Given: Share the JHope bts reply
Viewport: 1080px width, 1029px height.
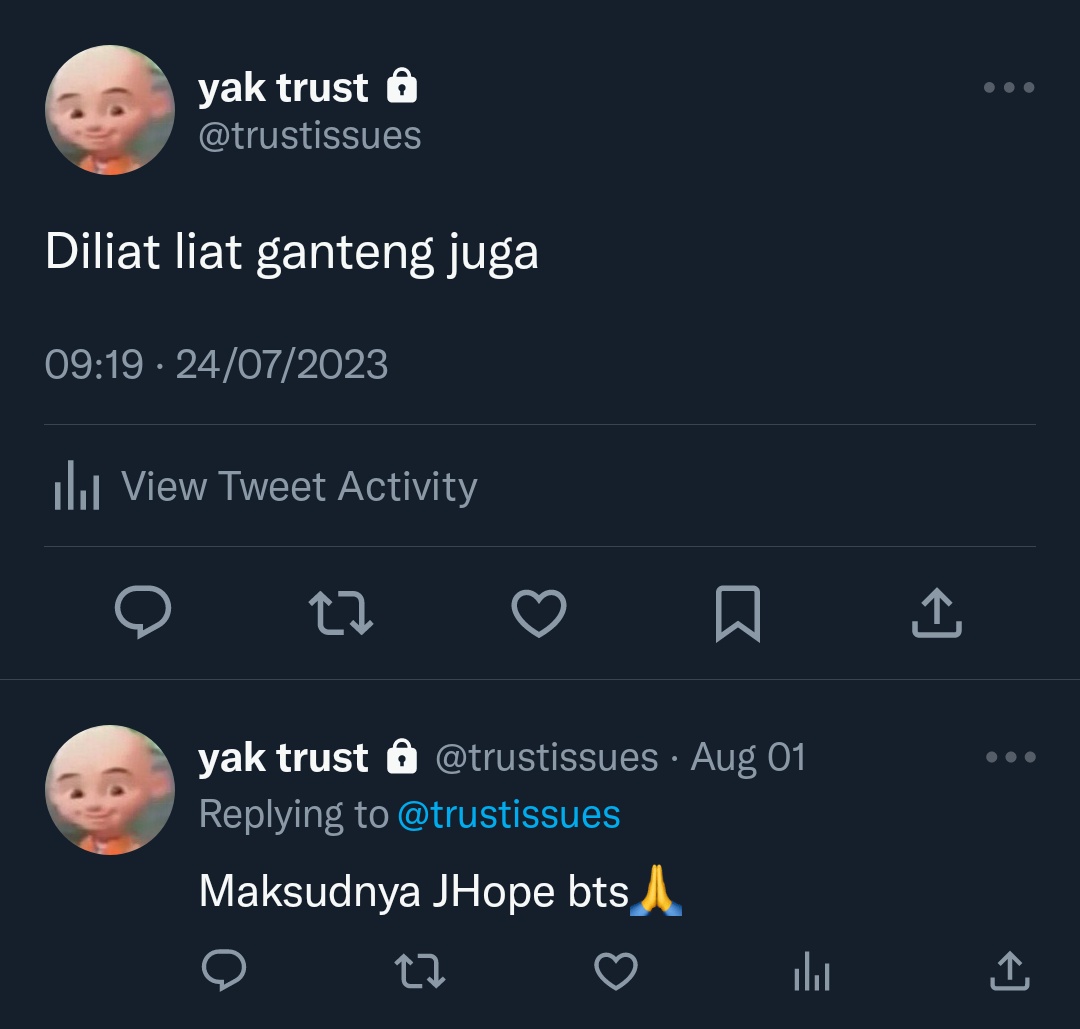Looking at the screenshot, I should (1010, 970).
